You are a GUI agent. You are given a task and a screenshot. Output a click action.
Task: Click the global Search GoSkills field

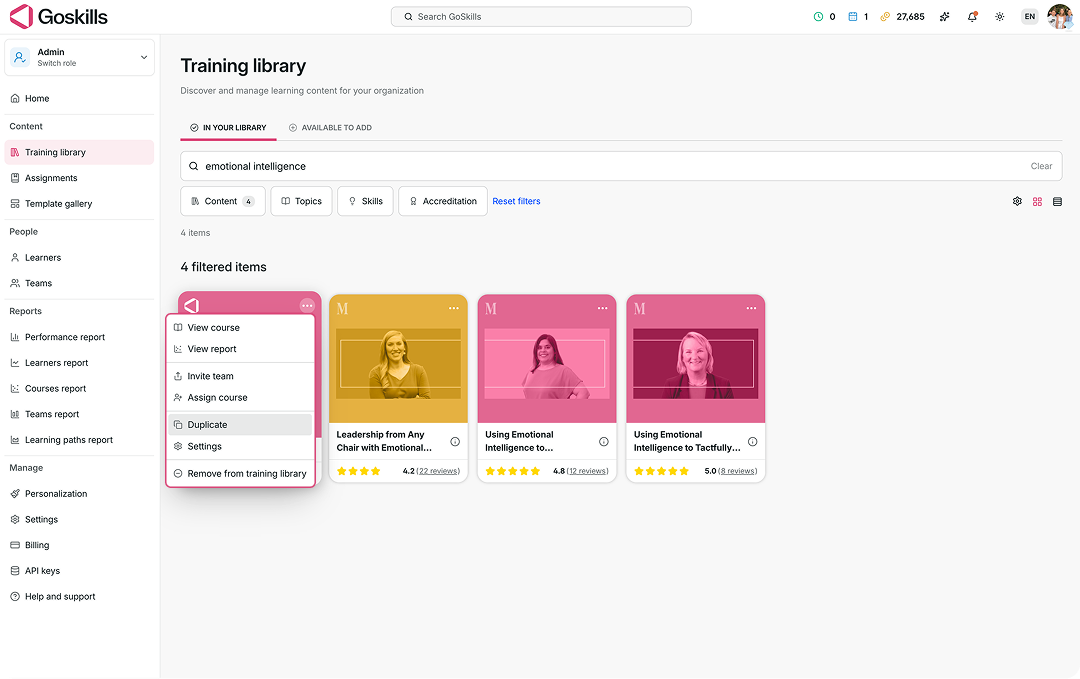pyautogui.click(x=541, y=17)
